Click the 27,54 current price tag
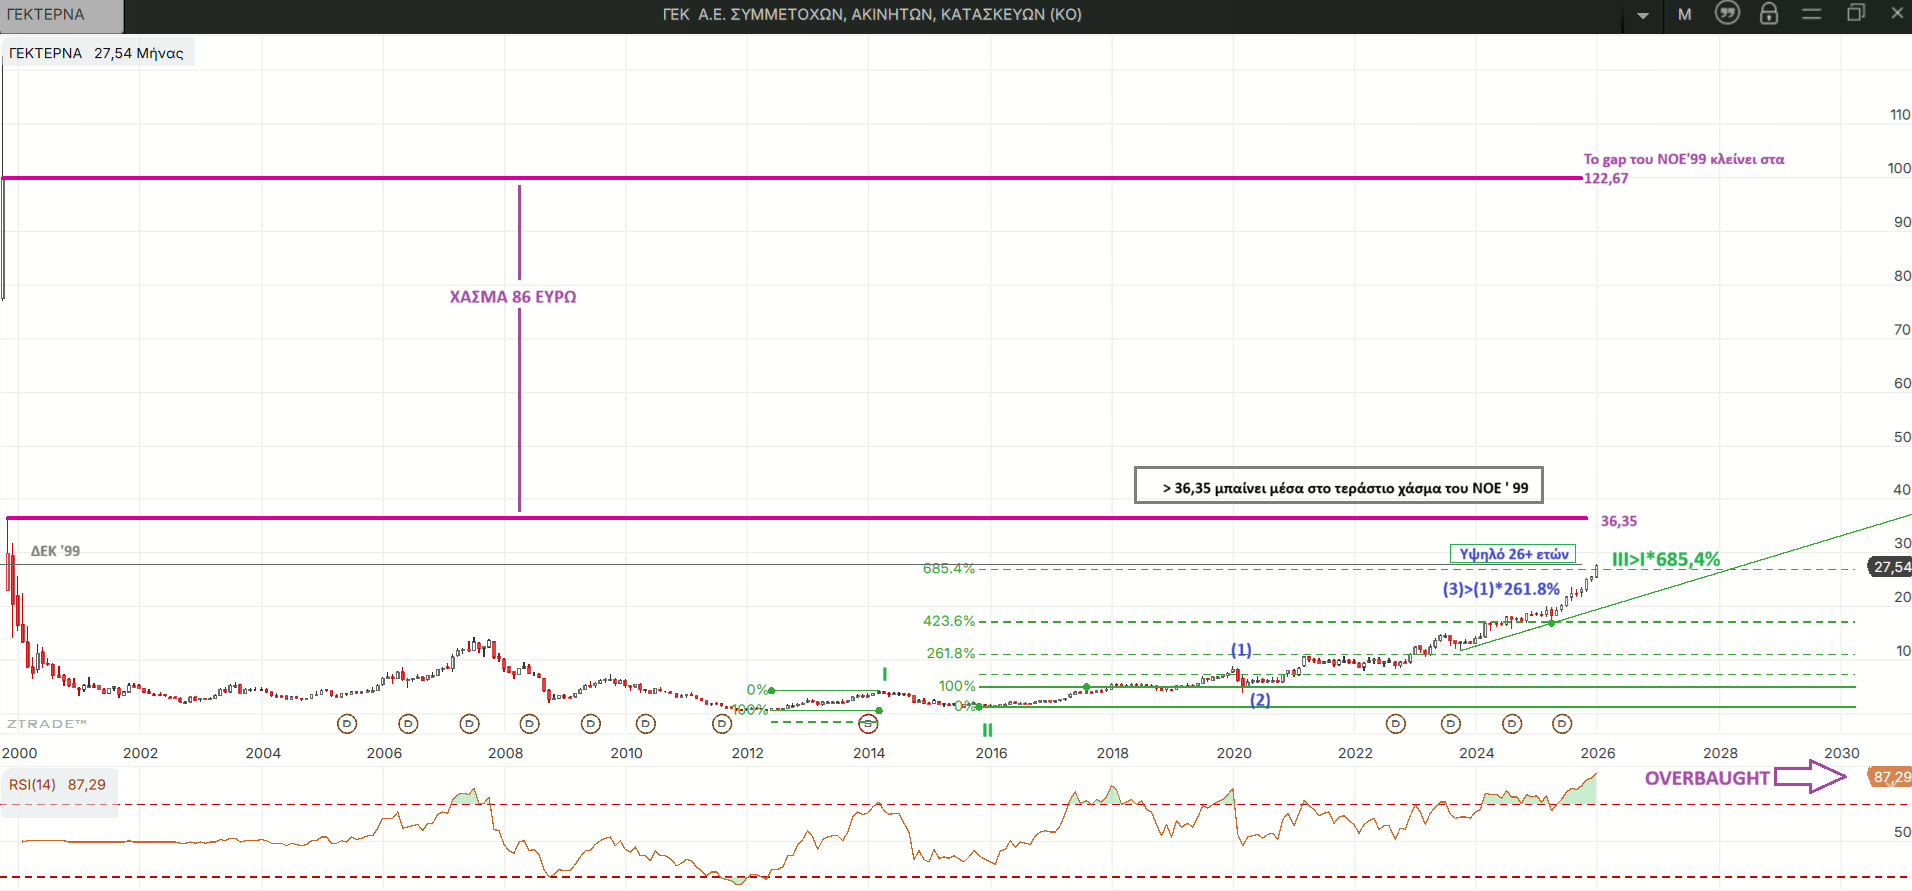This screenshot has width=1912, height=891. pyautogui.click(x=1890, y=567)
